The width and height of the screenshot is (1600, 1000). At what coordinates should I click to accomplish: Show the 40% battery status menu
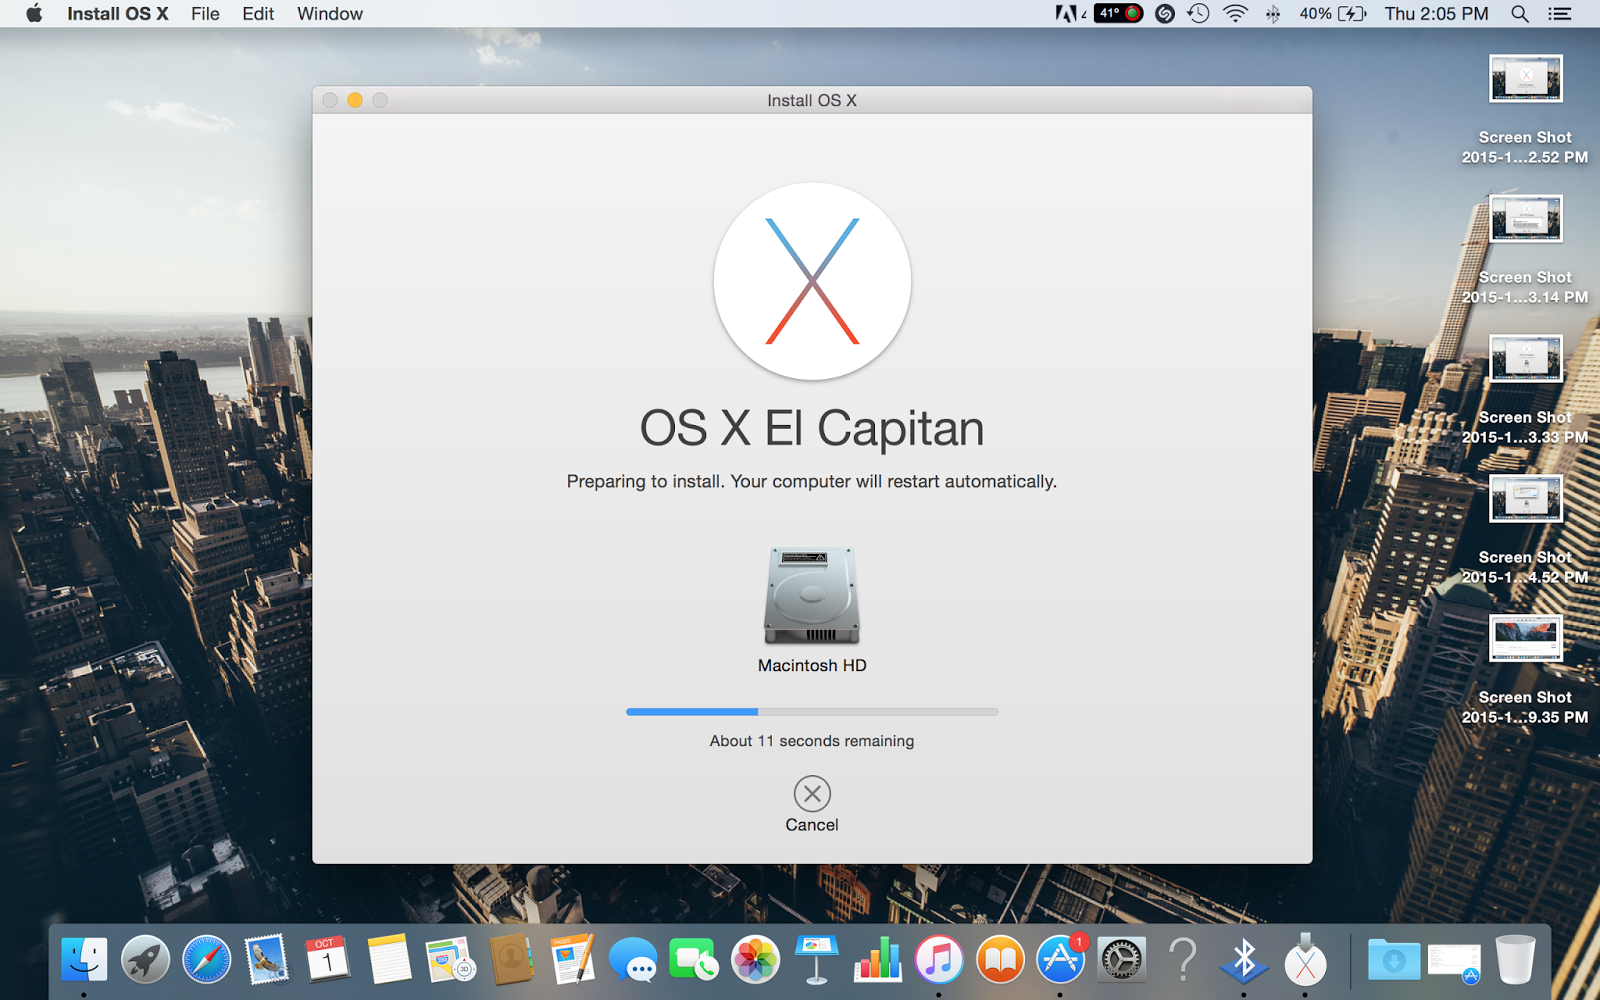tap(1332, 14)
